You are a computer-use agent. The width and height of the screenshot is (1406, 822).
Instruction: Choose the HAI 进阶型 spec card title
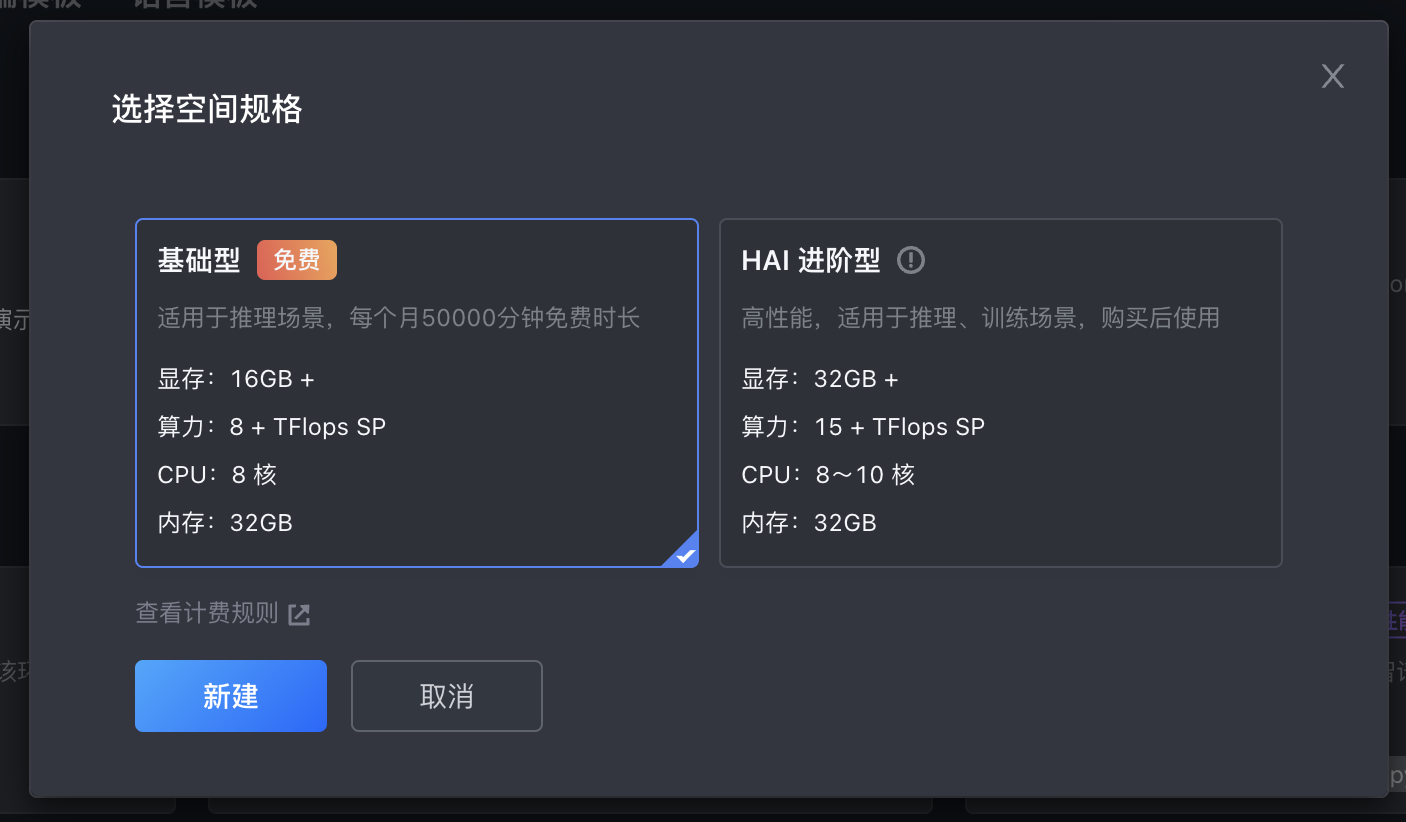[810, 261]
